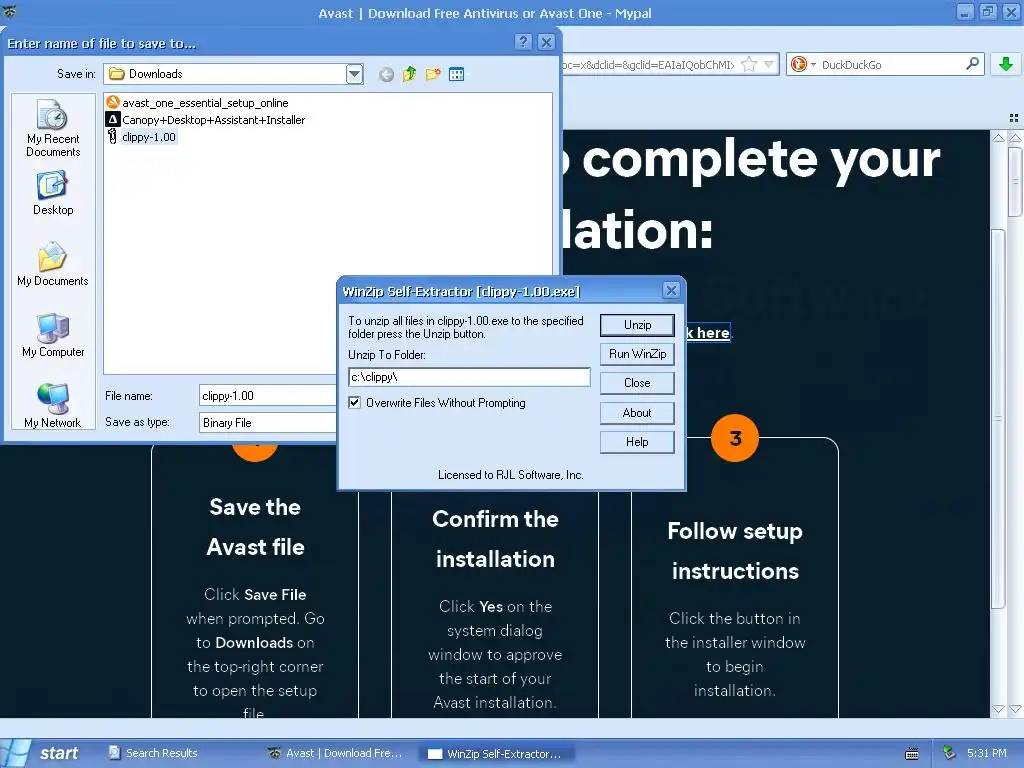Click the on-screen keyboard tray icon
The height and width of the screenshot is (768, 1024).
tap(912, 754)
